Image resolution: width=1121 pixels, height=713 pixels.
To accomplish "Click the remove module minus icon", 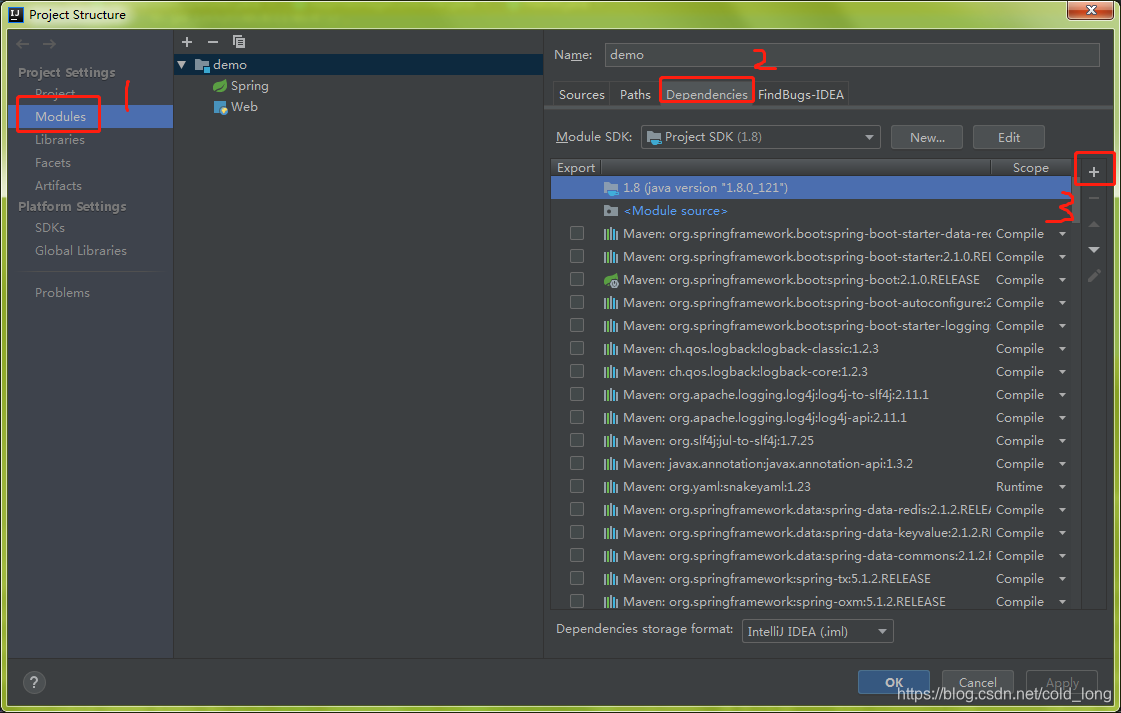I will 212,42.
